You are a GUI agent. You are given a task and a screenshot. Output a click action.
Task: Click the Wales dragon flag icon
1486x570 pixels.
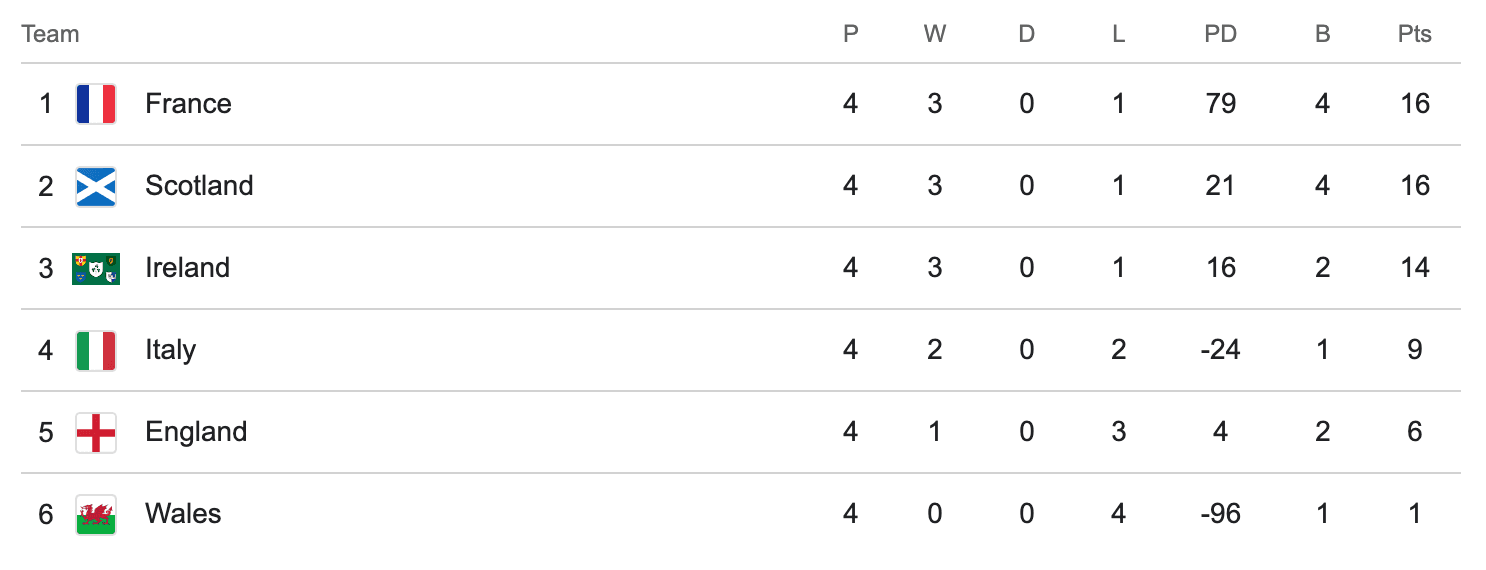pos(96,514)
